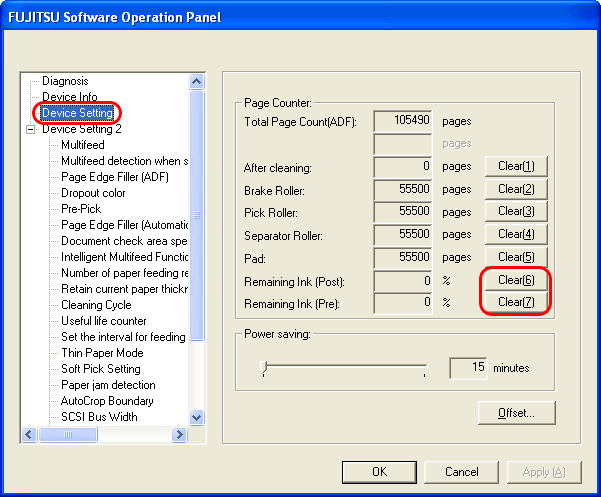Open AutoCrop Boundary setting

[107, 401]
